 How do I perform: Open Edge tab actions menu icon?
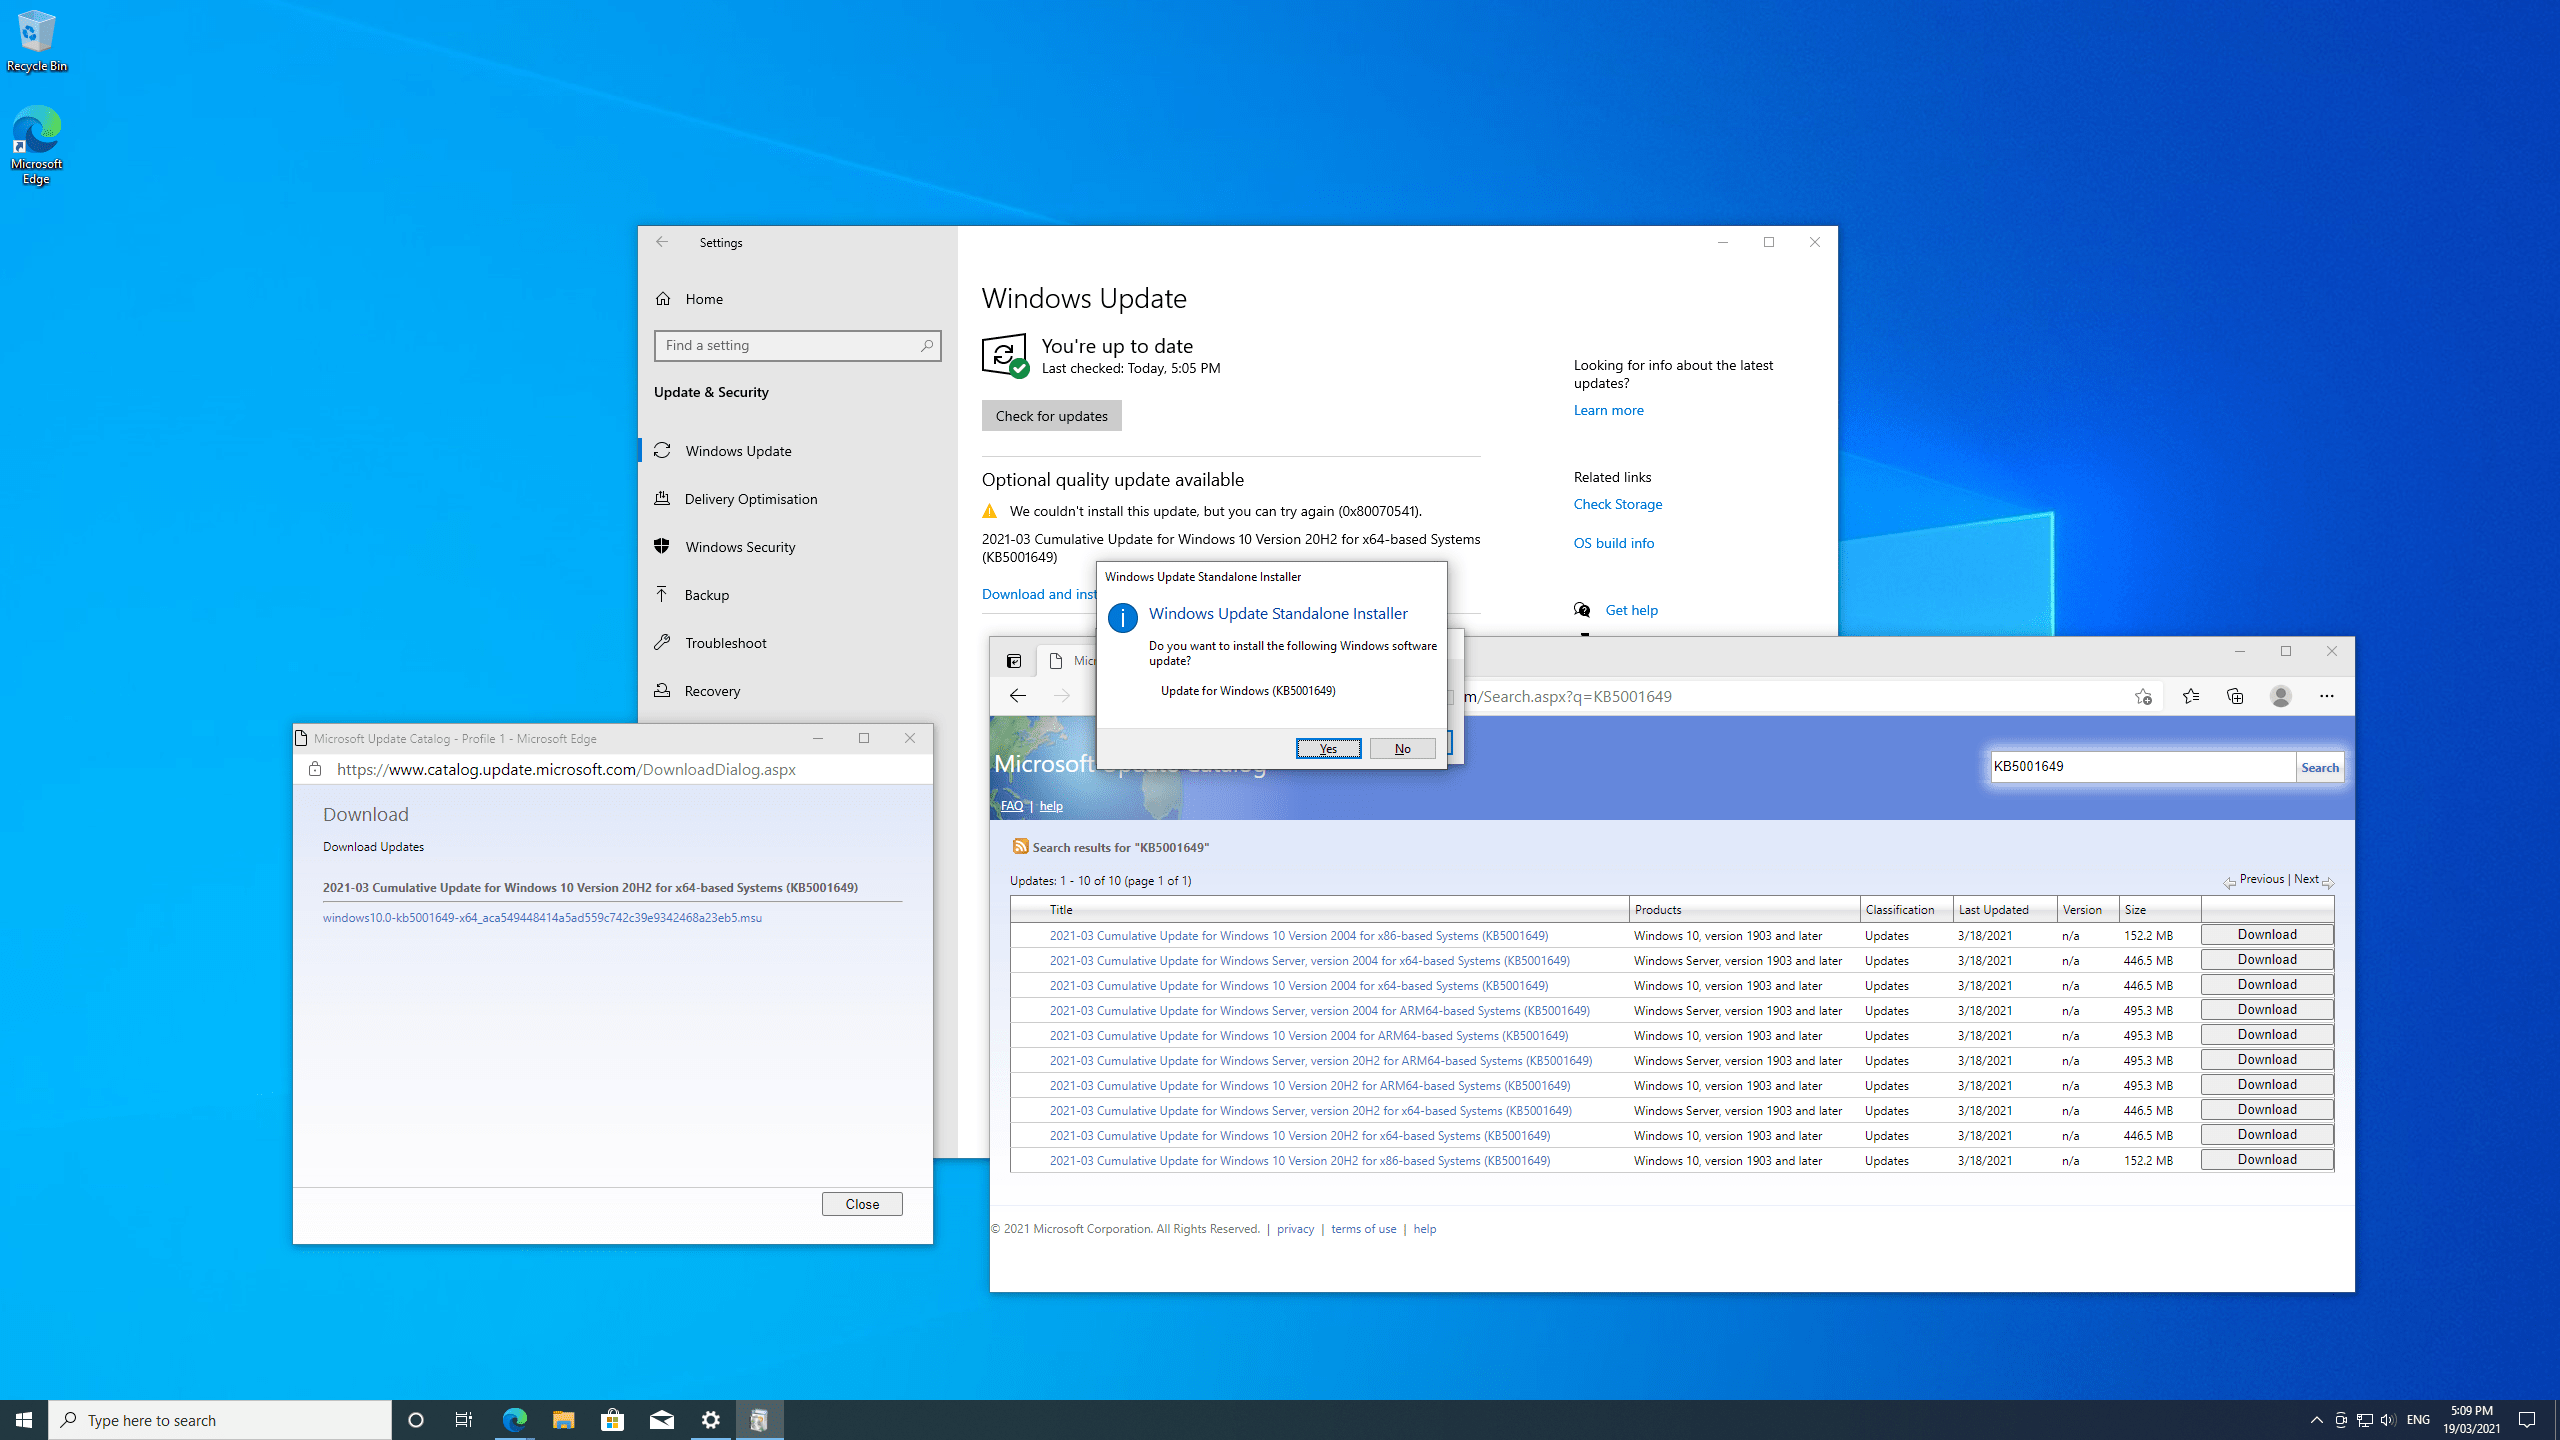(1013, 661)
